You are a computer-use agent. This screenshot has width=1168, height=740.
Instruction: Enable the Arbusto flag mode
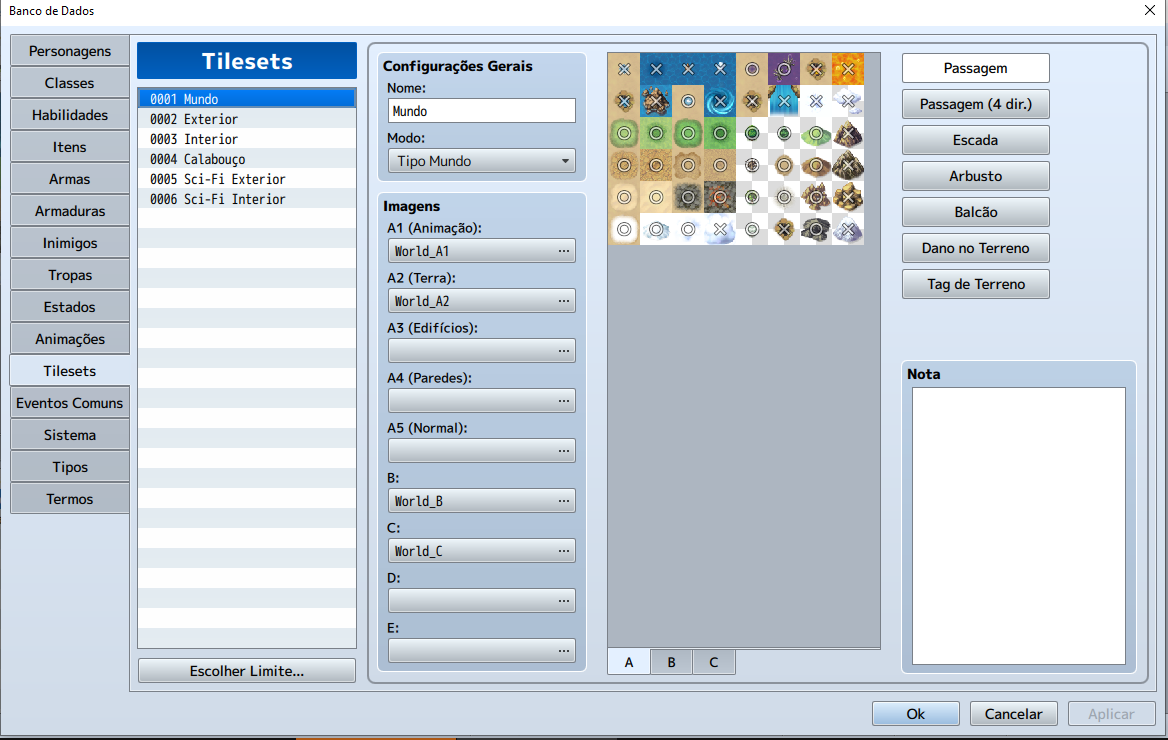975,176
